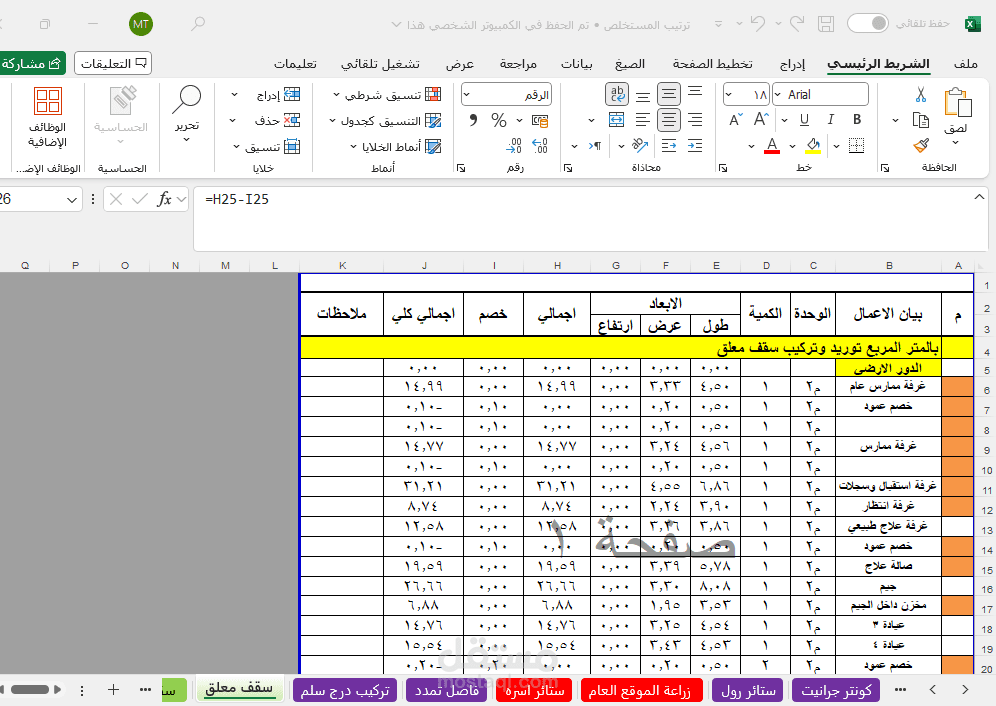Decrease font size button
This screenshot has width=996, height=706.
click(x=736, y=119)
